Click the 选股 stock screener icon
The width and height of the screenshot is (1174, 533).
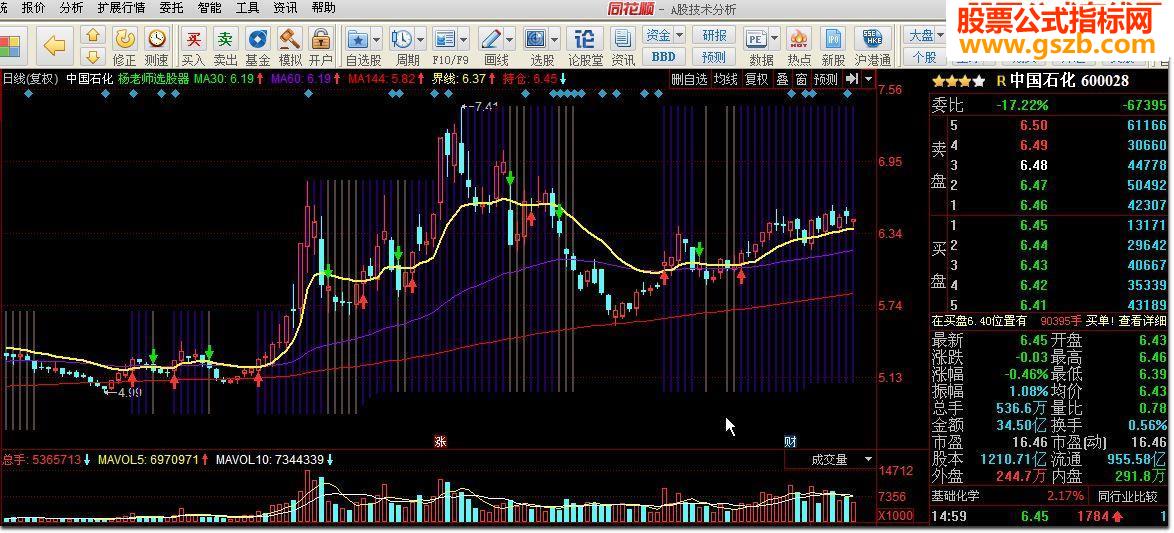pyautogui.click(x=535, y=38)
